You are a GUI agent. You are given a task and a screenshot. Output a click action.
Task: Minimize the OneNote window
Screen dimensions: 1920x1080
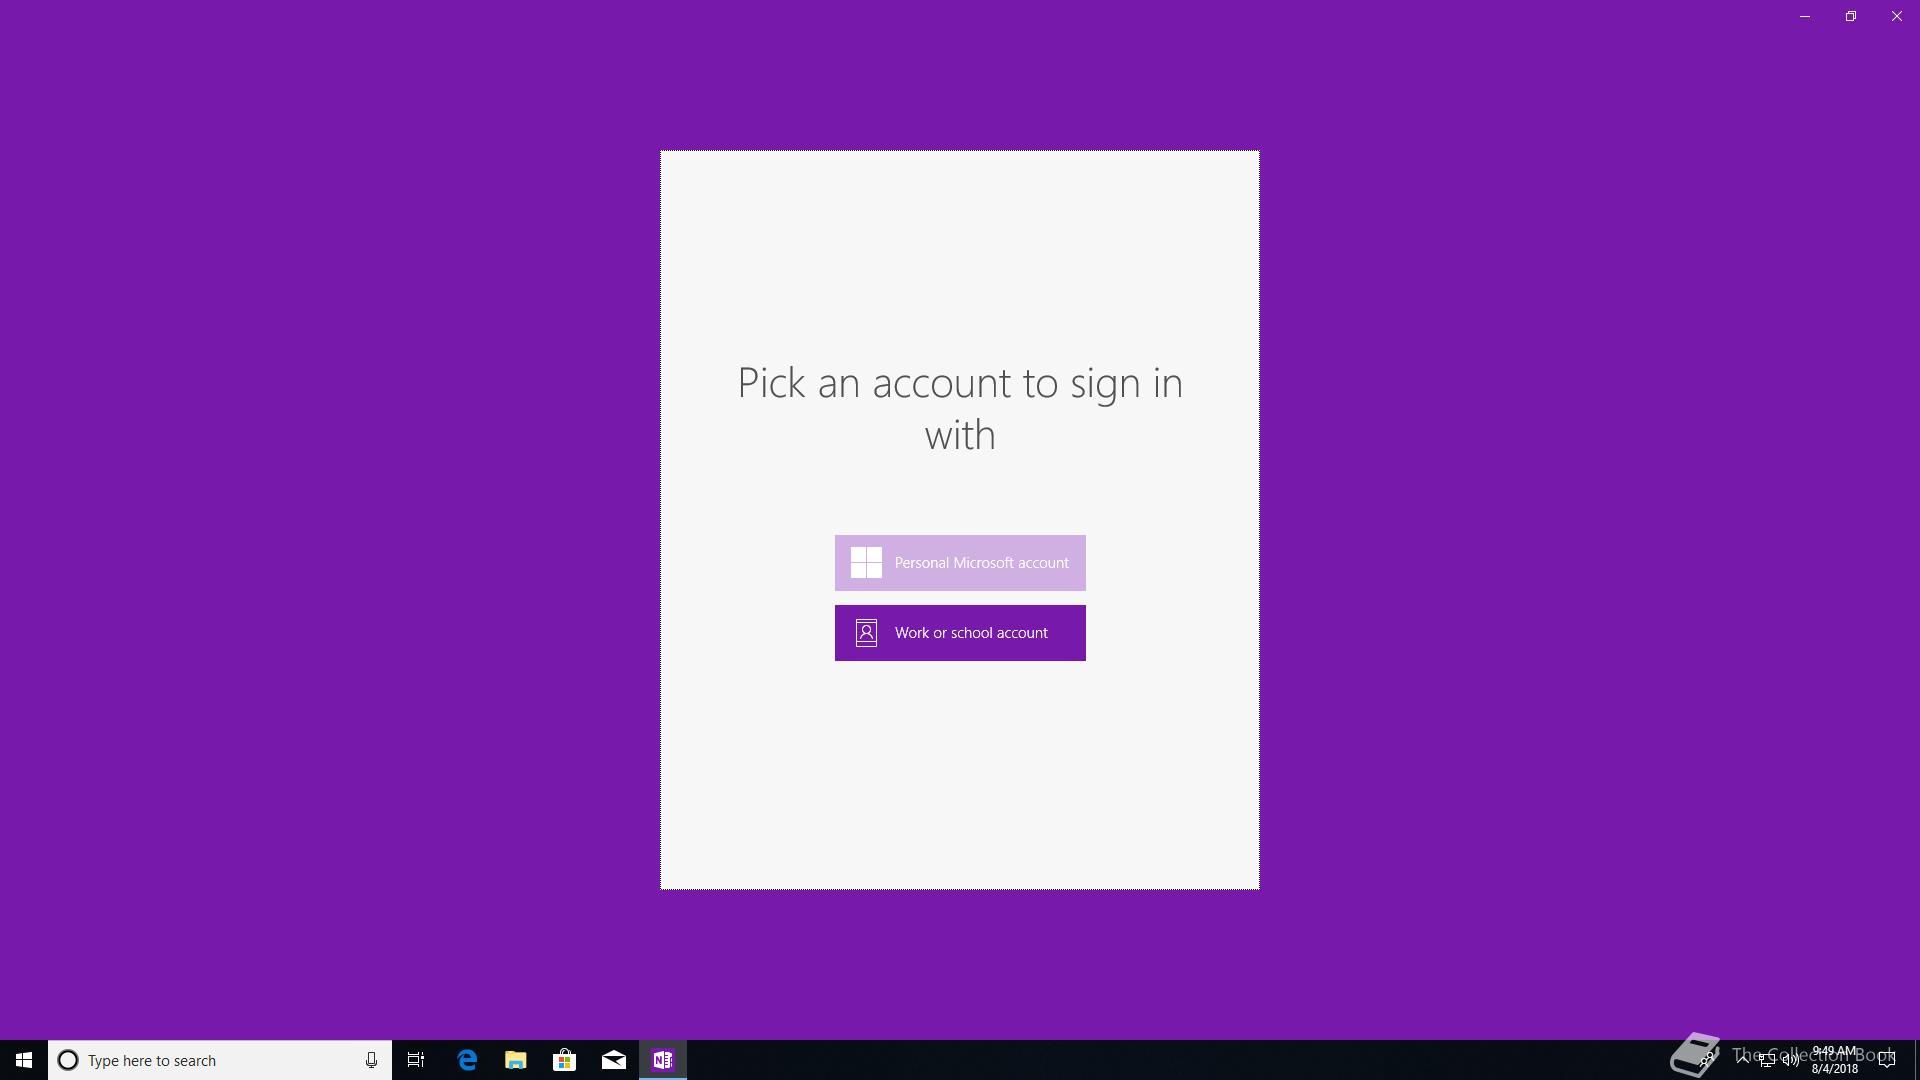pos(1805,16)
